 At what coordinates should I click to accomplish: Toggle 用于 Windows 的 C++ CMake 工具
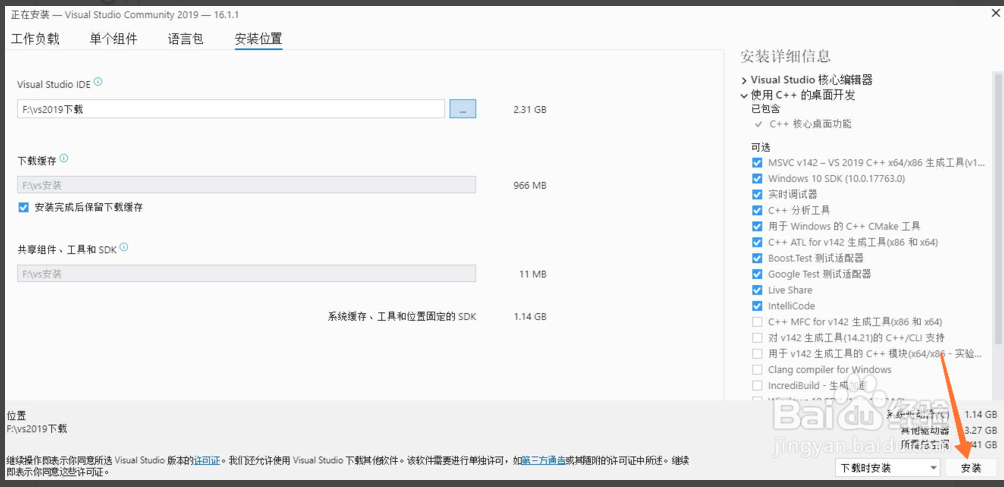tap(757, 226)
